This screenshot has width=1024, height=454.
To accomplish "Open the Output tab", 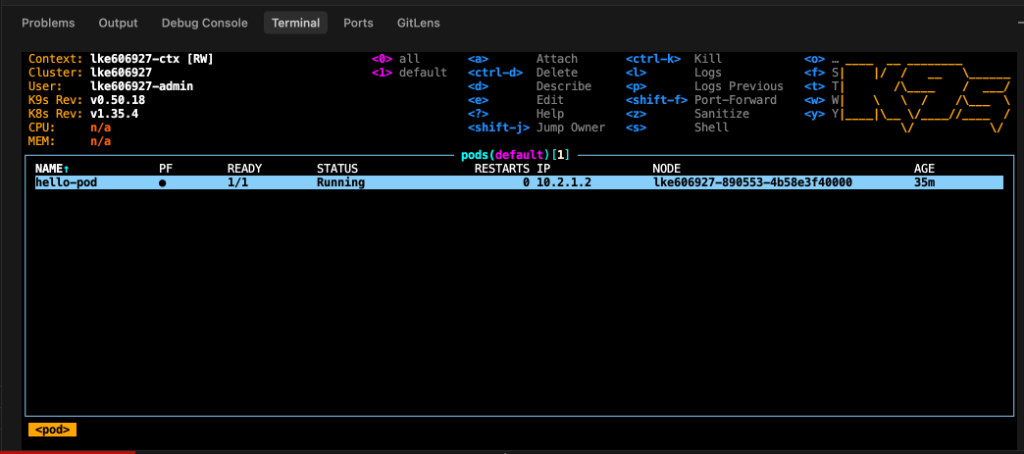I will [118, 23].
